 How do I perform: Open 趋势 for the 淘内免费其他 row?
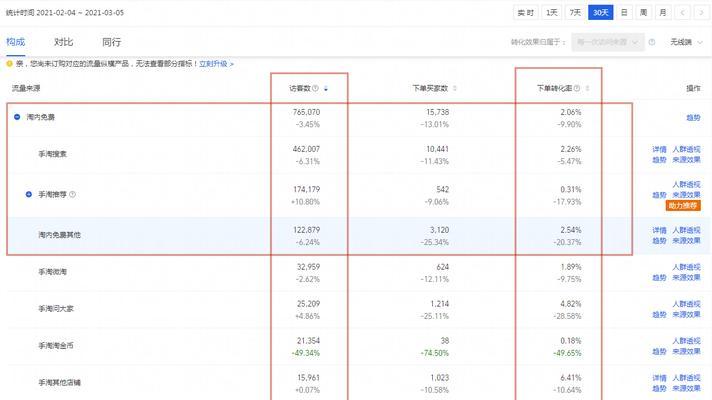click(x=659, y=241)
